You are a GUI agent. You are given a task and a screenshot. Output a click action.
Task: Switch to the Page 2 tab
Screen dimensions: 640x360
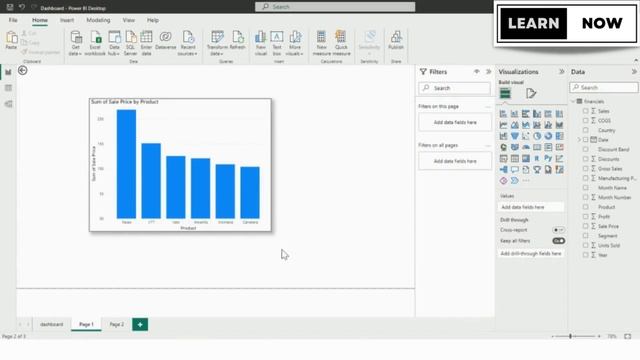coord(117,324)
